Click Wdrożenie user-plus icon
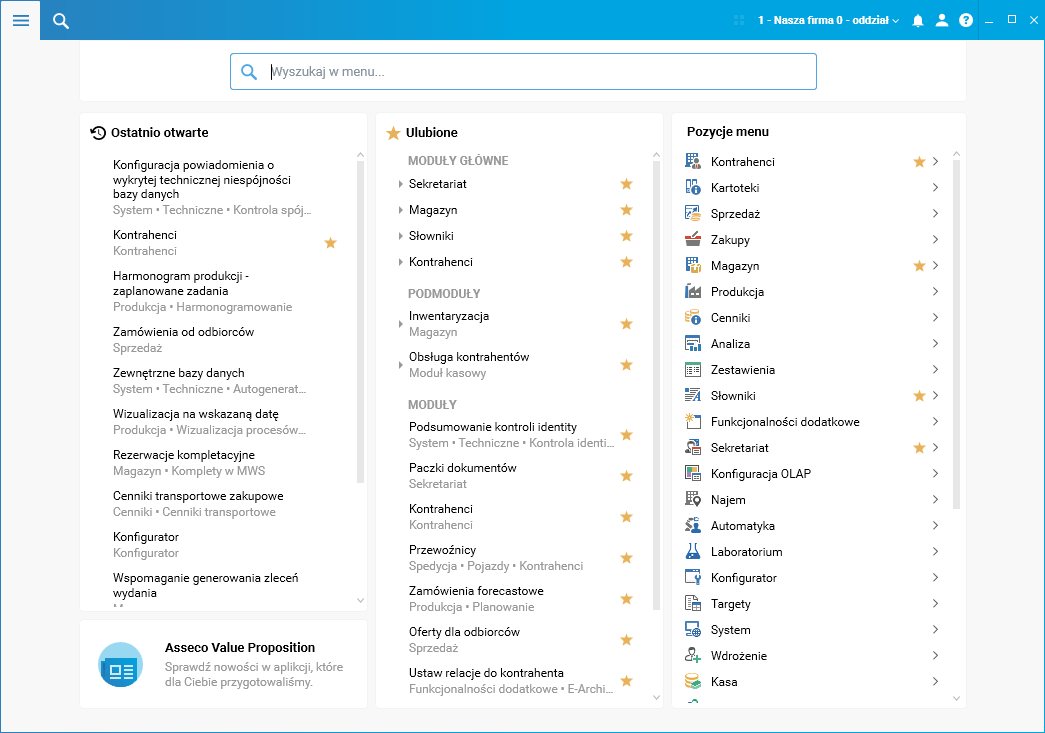 (693, 655)
